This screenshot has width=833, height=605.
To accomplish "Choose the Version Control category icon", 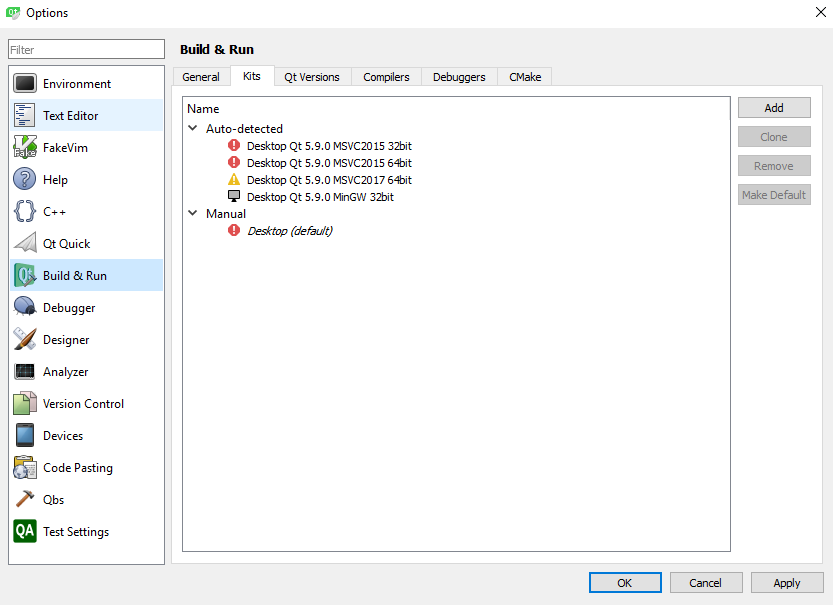I will click(x=25, y=404).
